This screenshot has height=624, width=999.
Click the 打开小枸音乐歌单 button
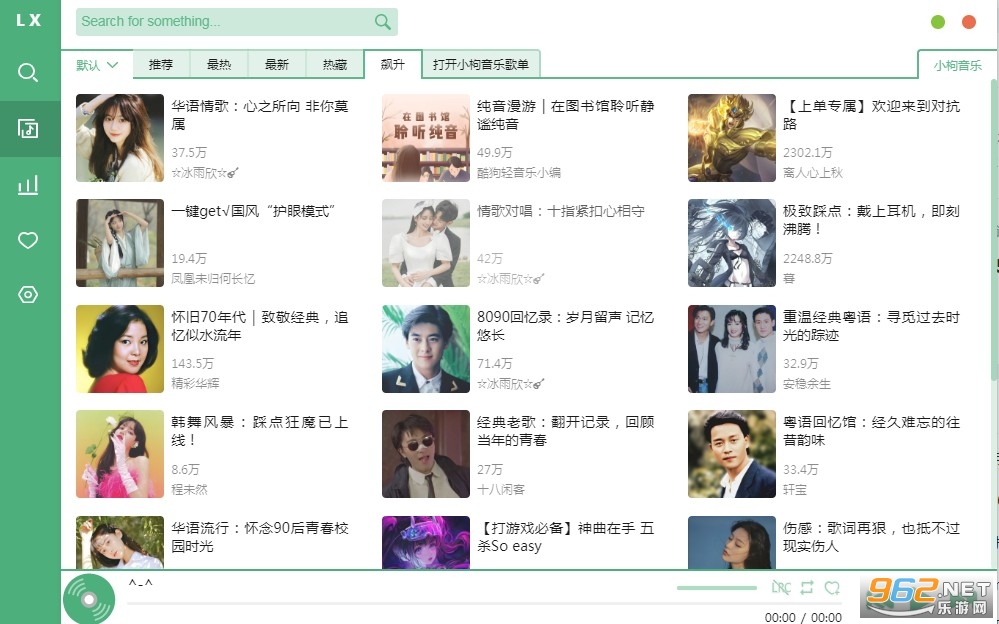click(x=481, y=65)
